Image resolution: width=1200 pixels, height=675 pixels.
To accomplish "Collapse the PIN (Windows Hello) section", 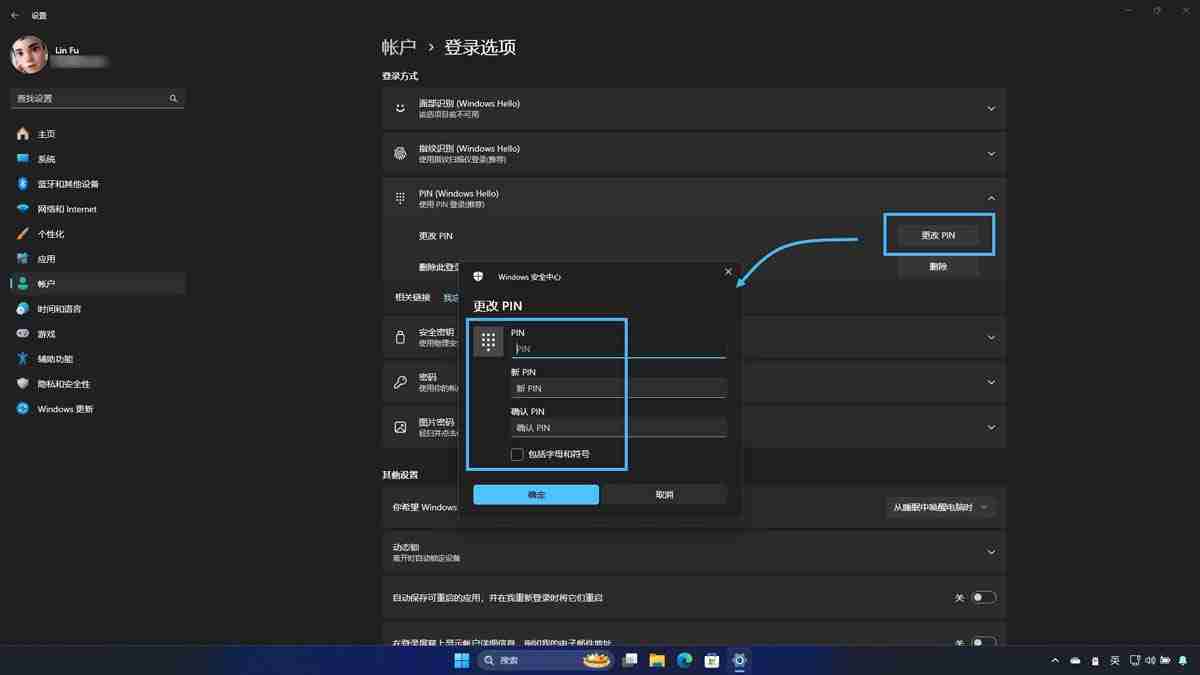I will click(x=990, y=197).
